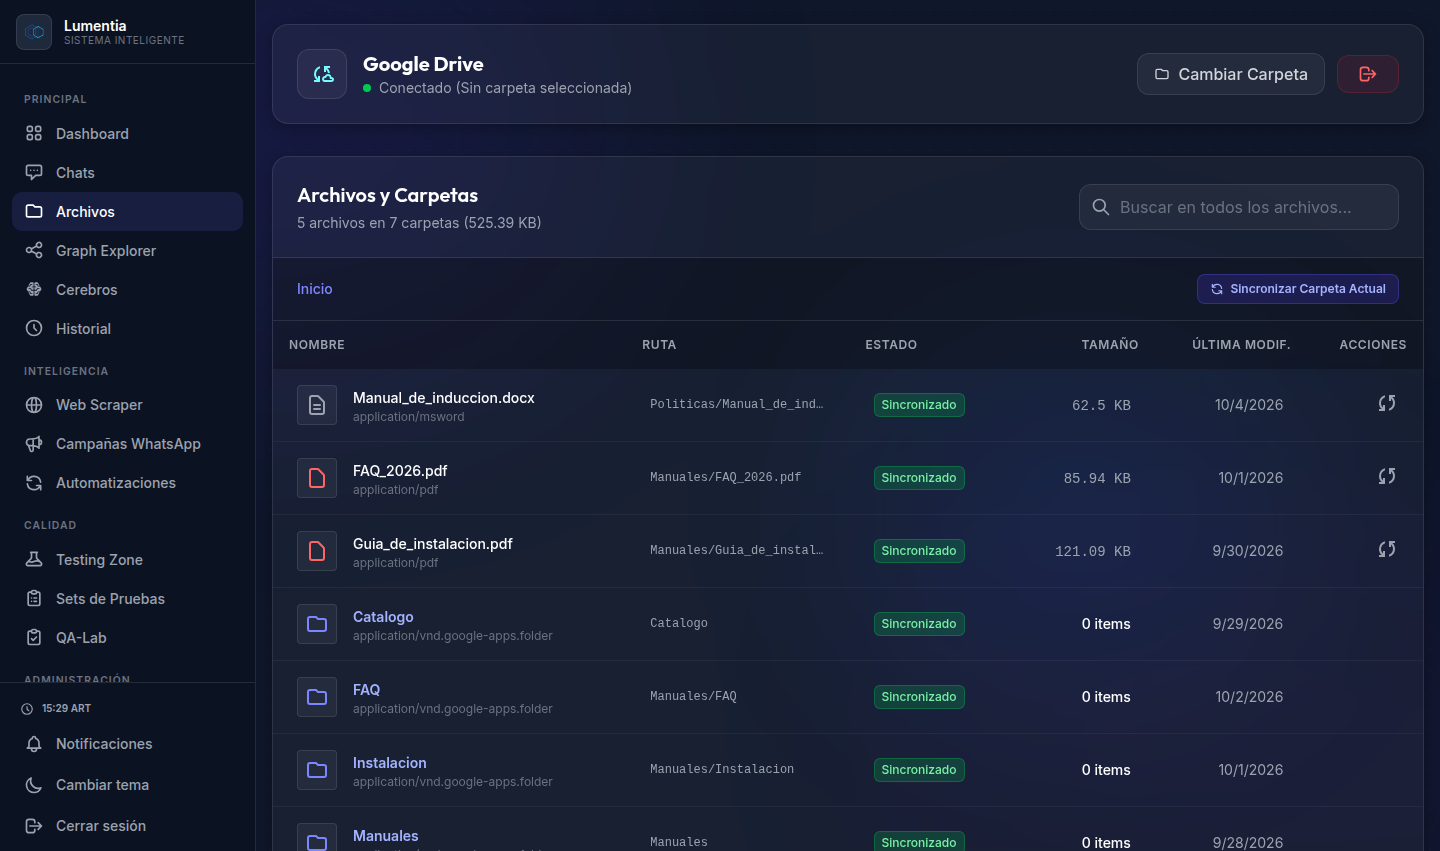Navigate to Cerebros
1440x851 pixels.
click(127, 290)
